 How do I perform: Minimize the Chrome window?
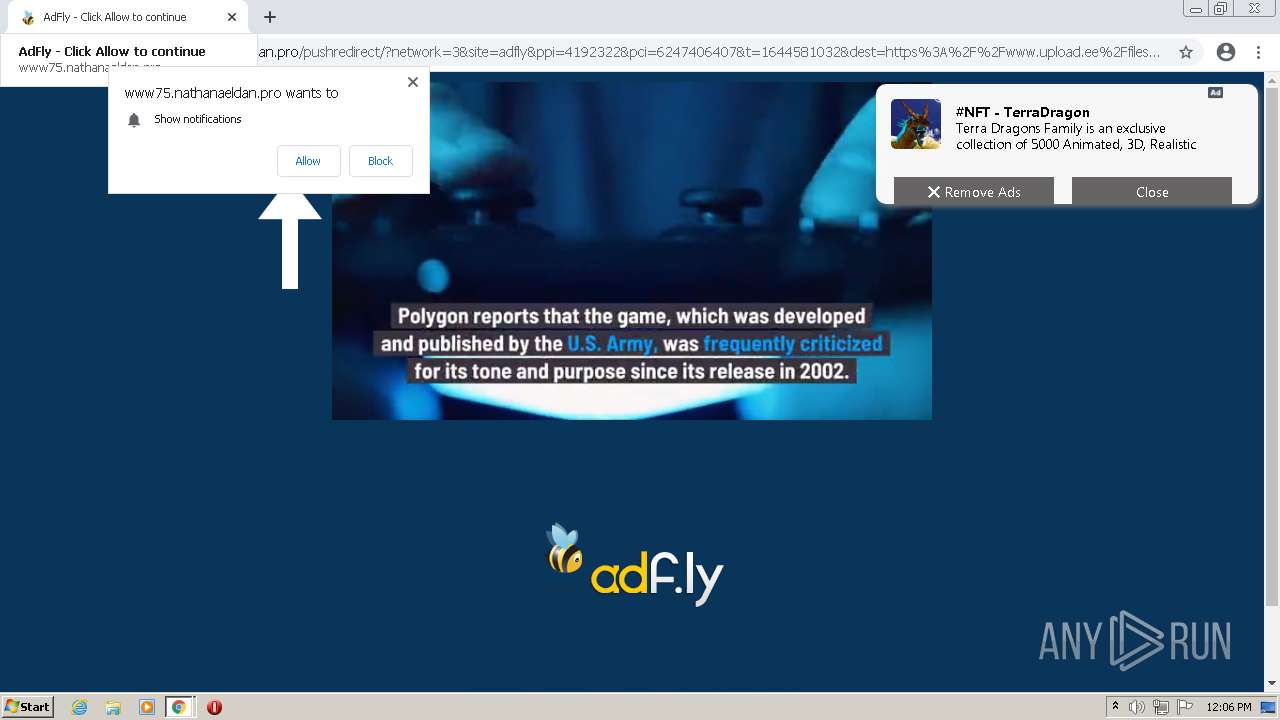[x=1196, y=9]
